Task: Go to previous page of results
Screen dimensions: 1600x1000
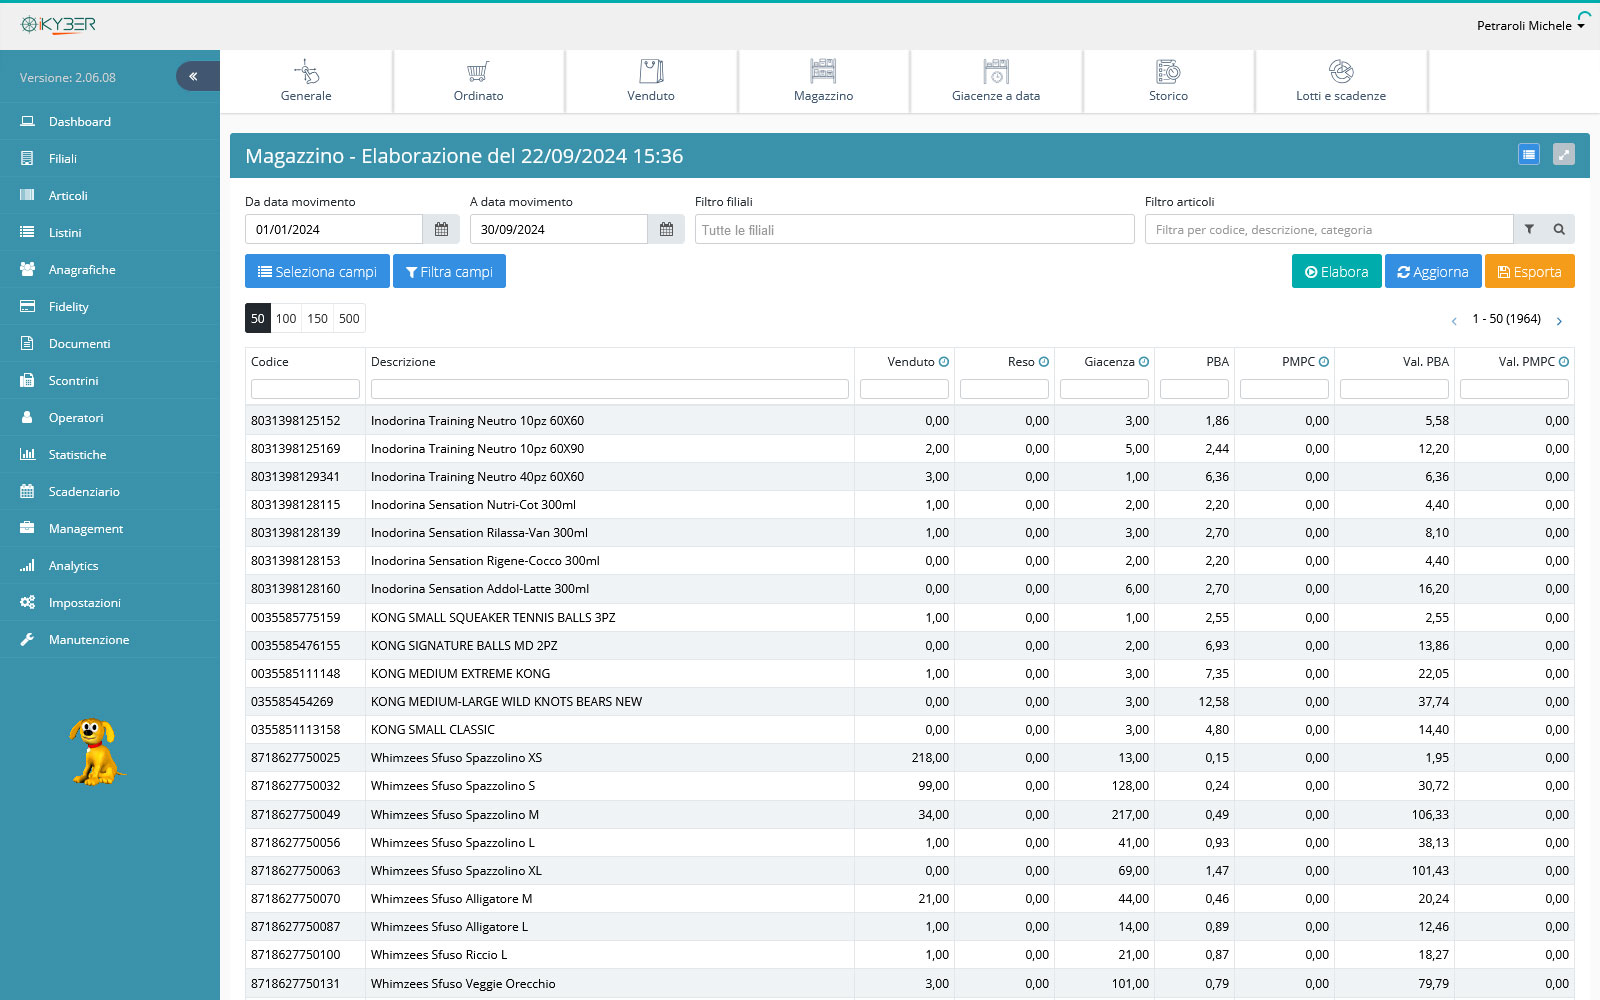Action: tap(1454, 321)
